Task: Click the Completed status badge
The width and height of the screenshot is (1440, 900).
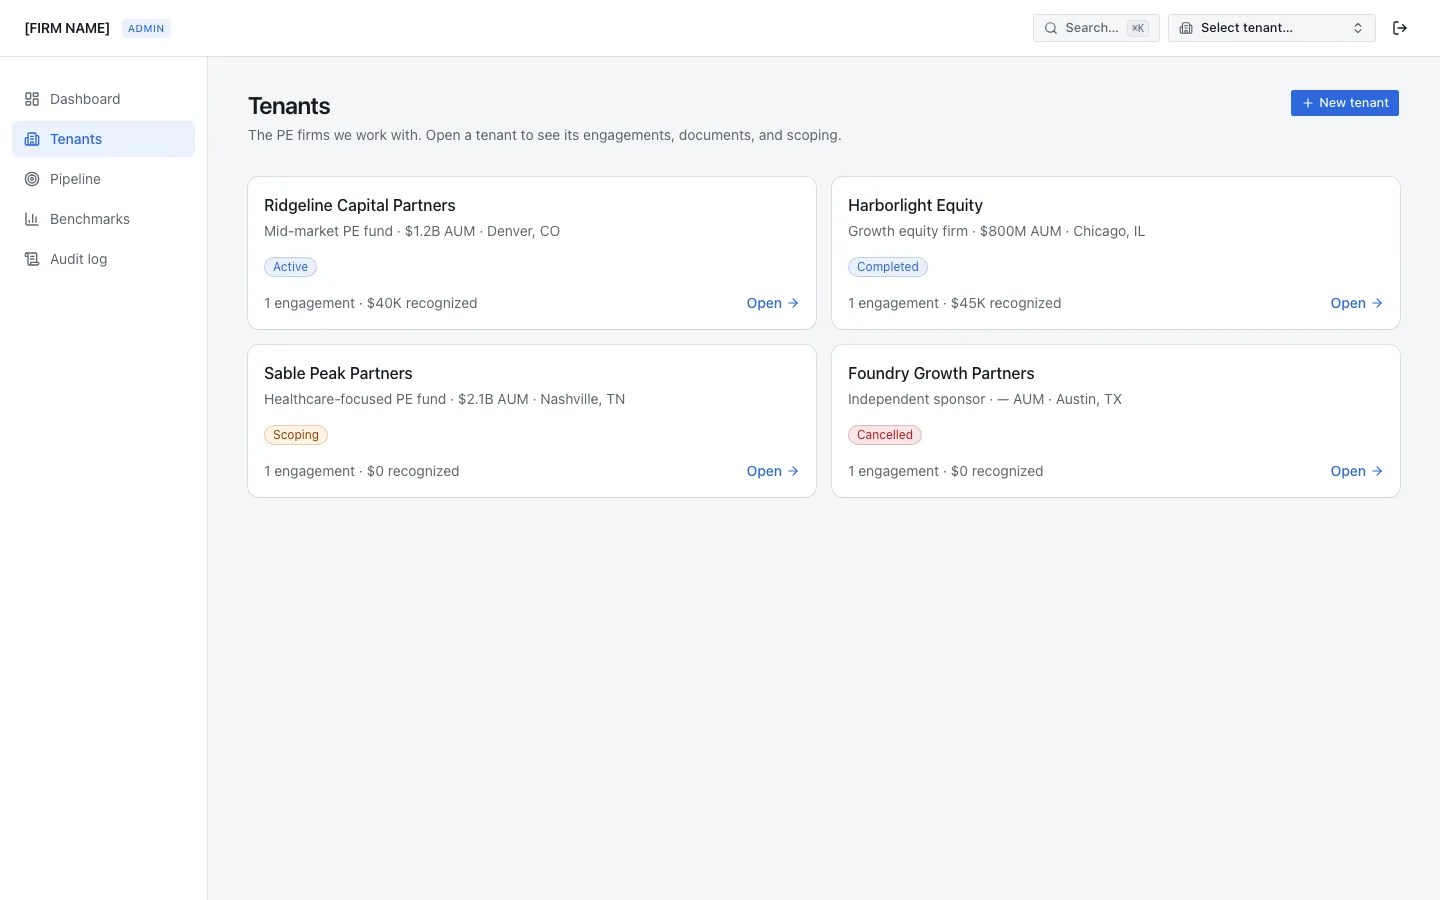Action: [887, 267]
